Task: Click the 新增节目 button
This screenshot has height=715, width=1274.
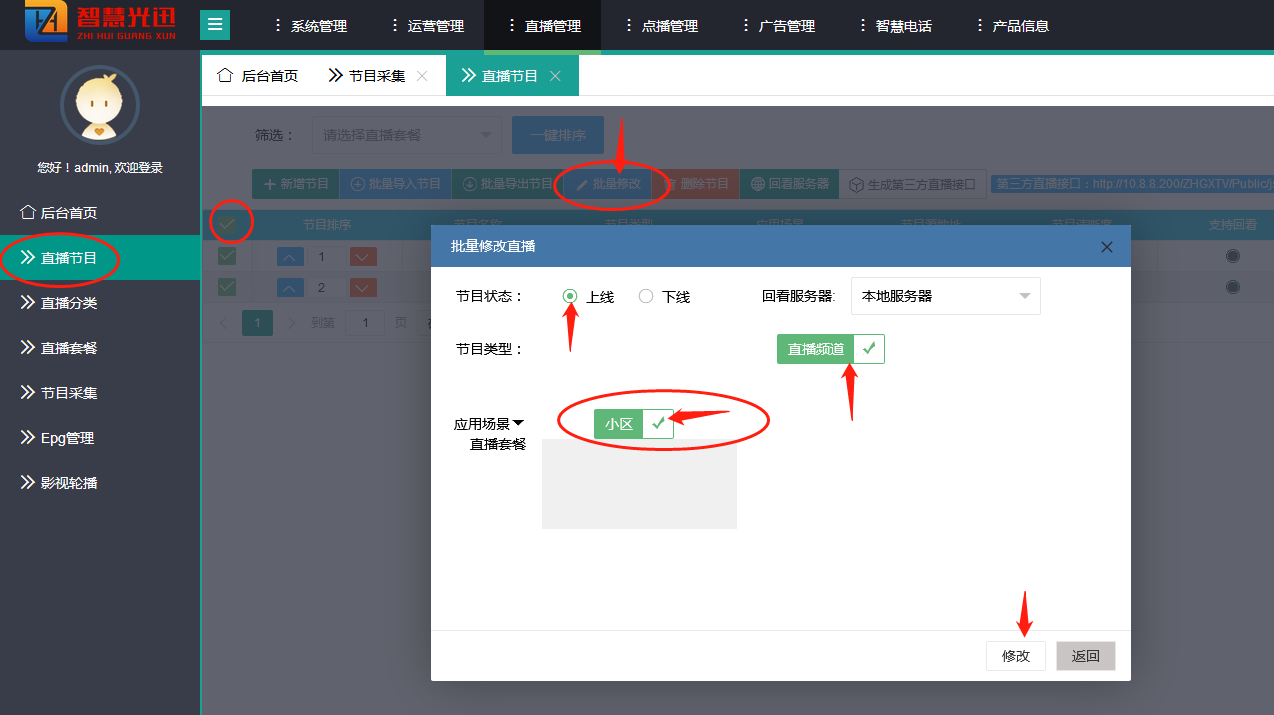Action: [295, 184]
